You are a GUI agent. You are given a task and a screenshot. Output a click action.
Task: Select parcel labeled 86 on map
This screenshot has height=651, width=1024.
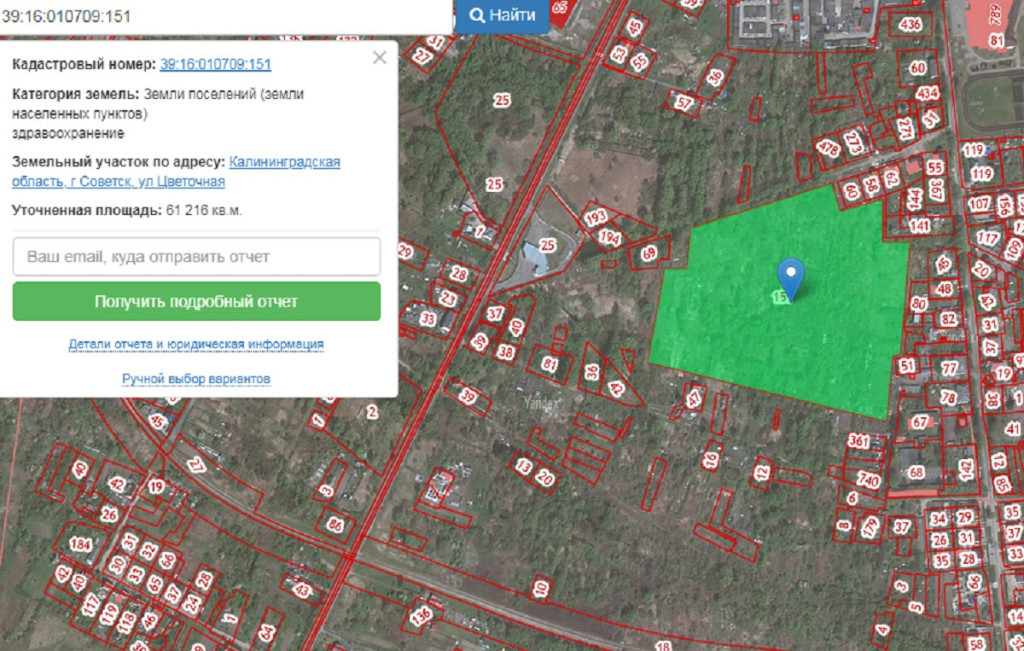pyautogui.click(x=335, y=524)
